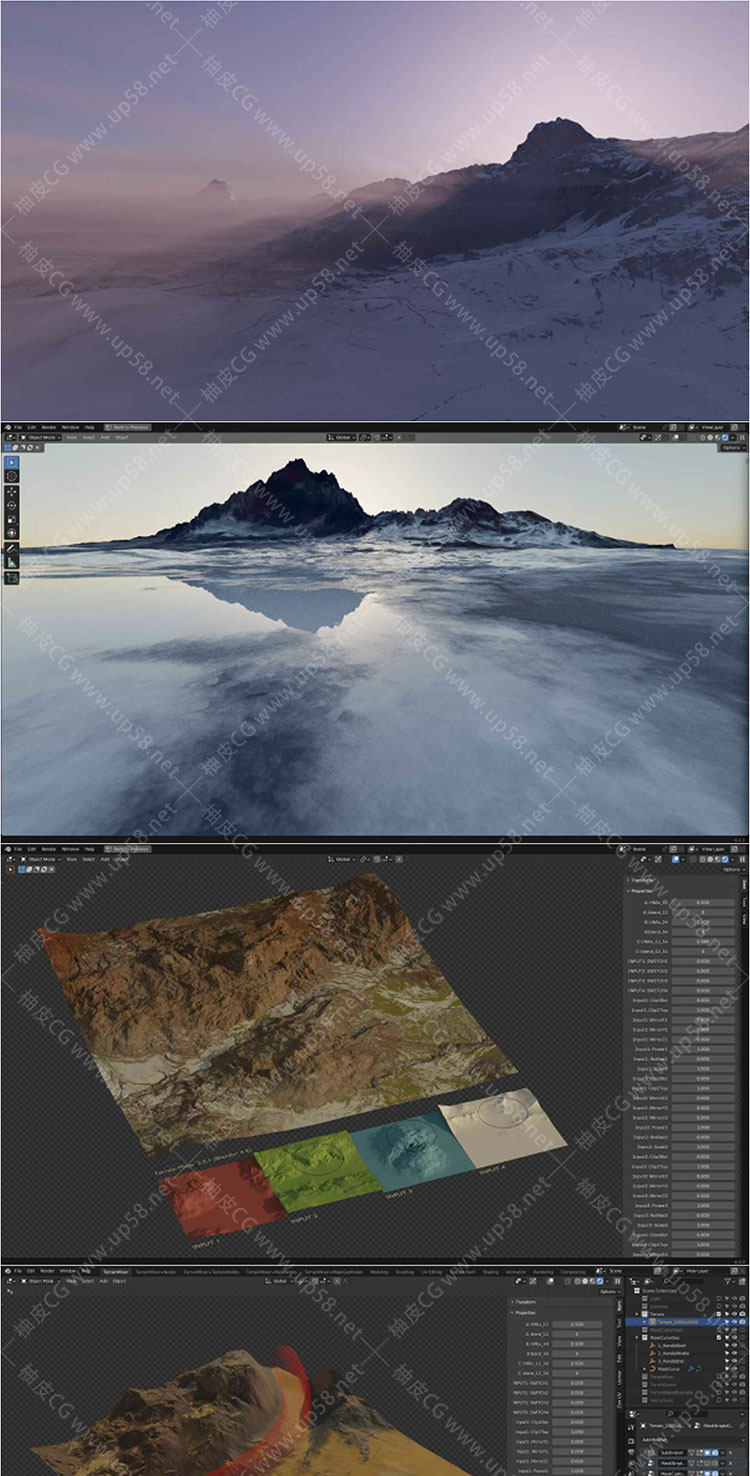
Task: Select the Move tool in the lake-render viewport
Action: point(12,492)
